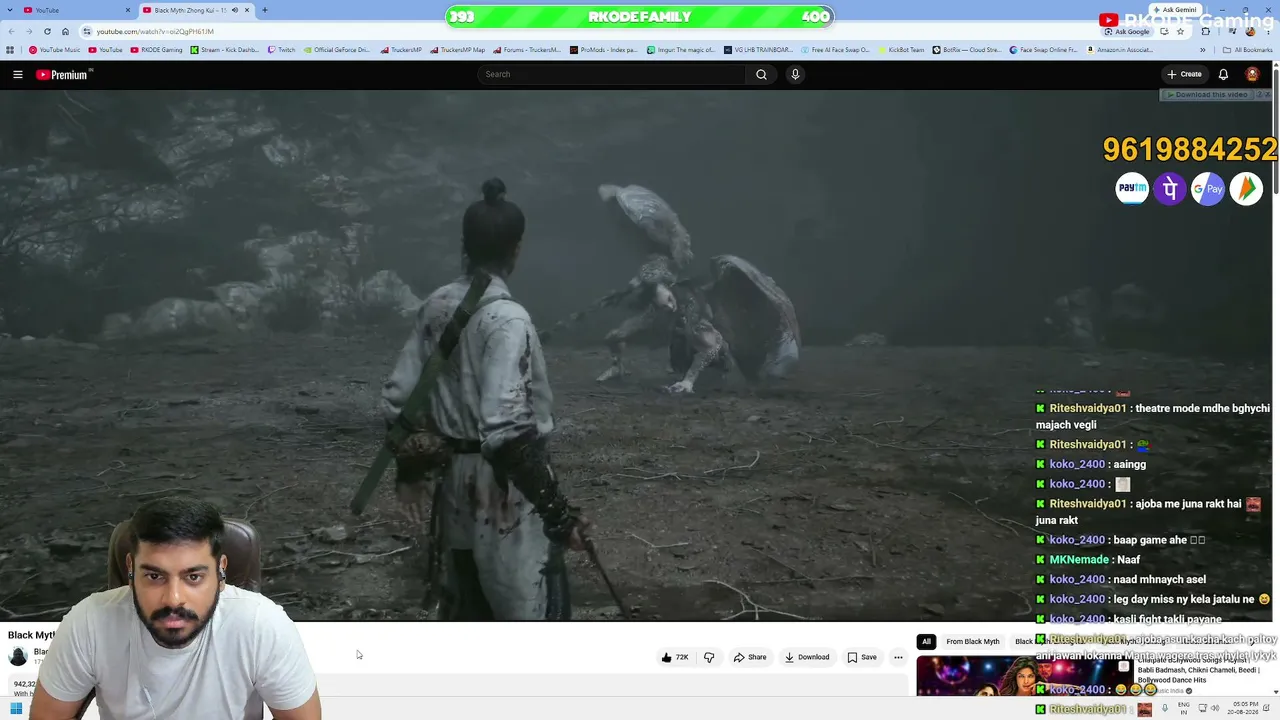Screen dimensions: 1280x720
Task: Dislike the video
Action: click(709, 657)
